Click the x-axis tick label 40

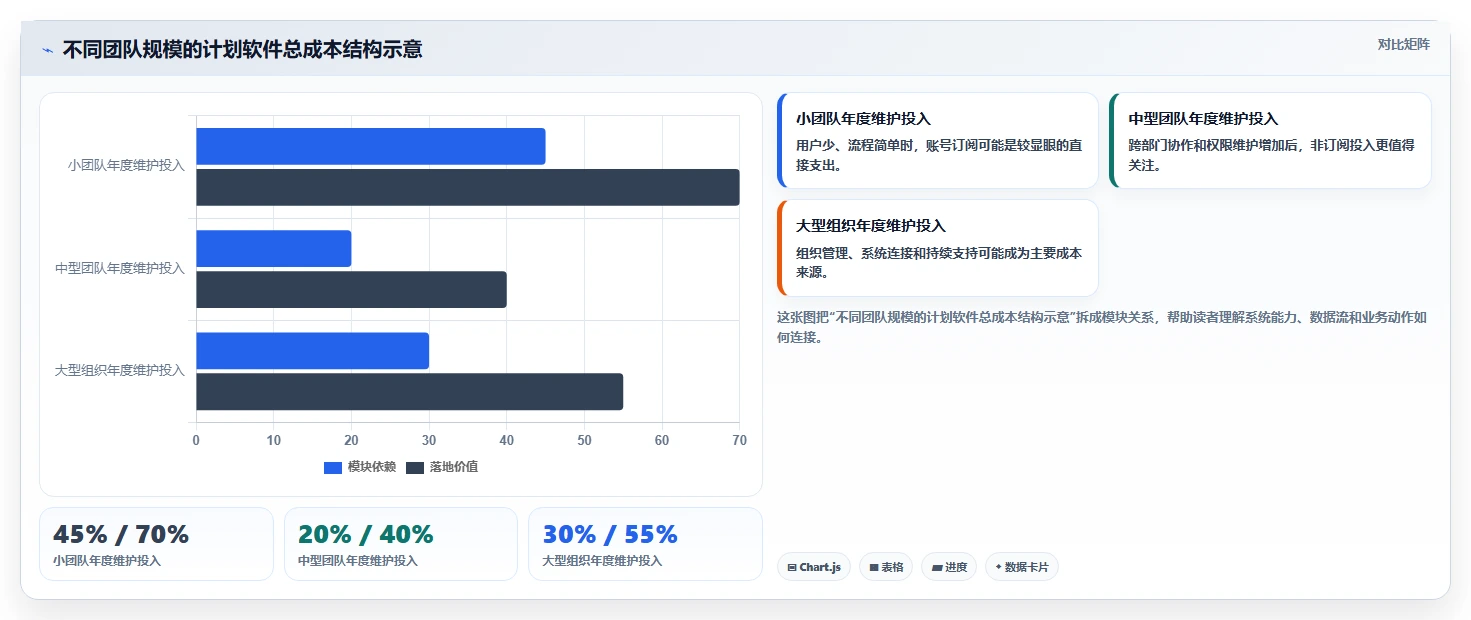(x=506, y=440)
